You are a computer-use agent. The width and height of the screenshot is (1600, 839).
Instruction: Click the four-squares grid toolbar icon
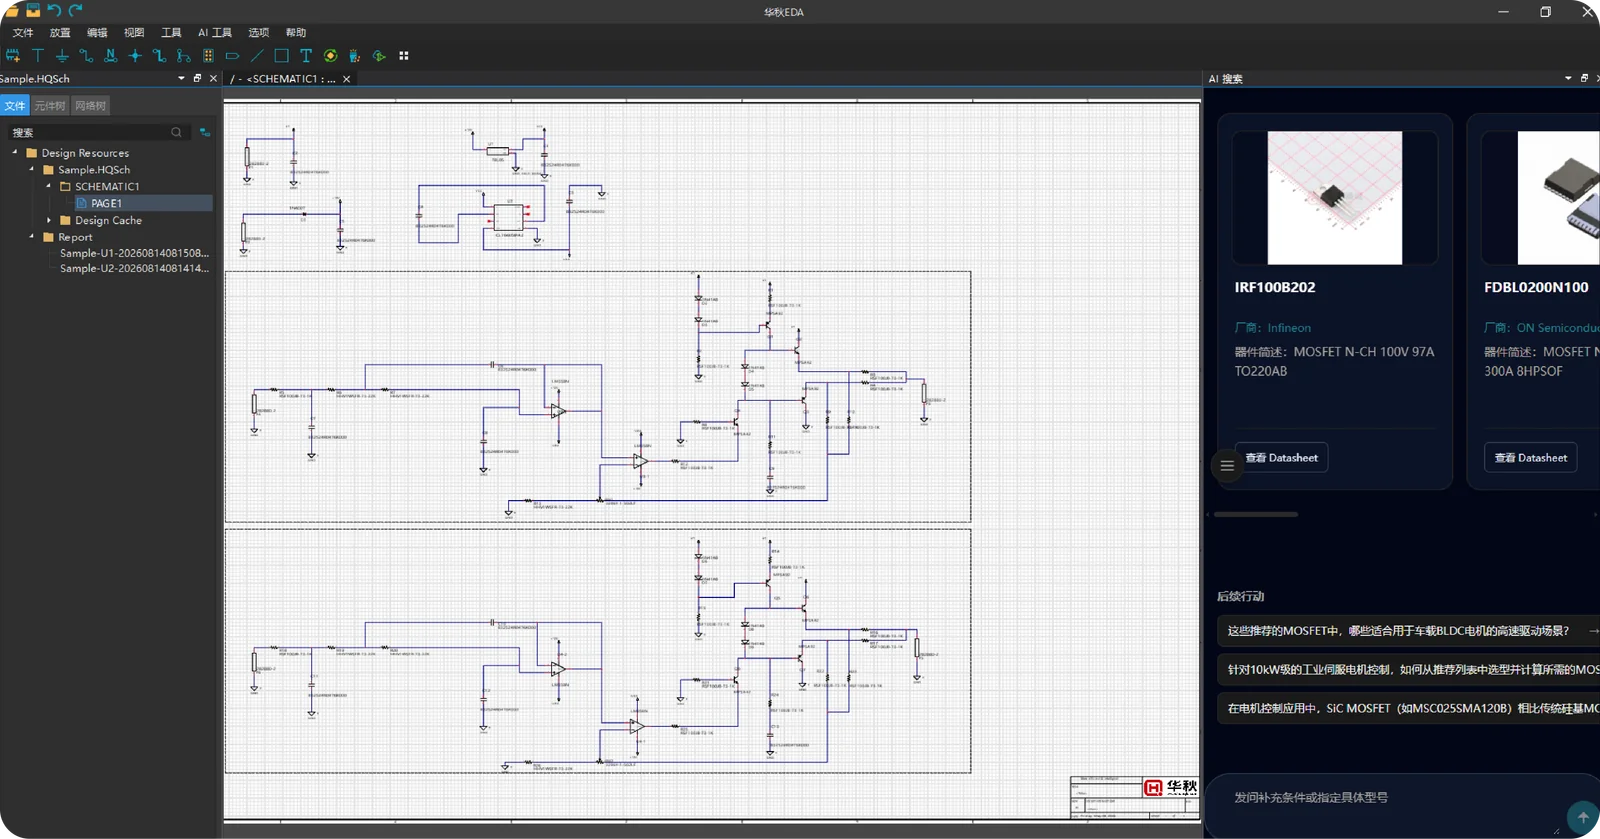tap(404, 56)
